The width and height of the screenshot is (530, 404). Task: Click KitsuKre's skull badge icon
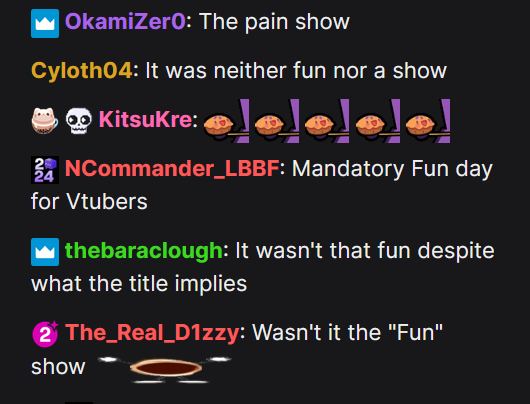point(78,120)
